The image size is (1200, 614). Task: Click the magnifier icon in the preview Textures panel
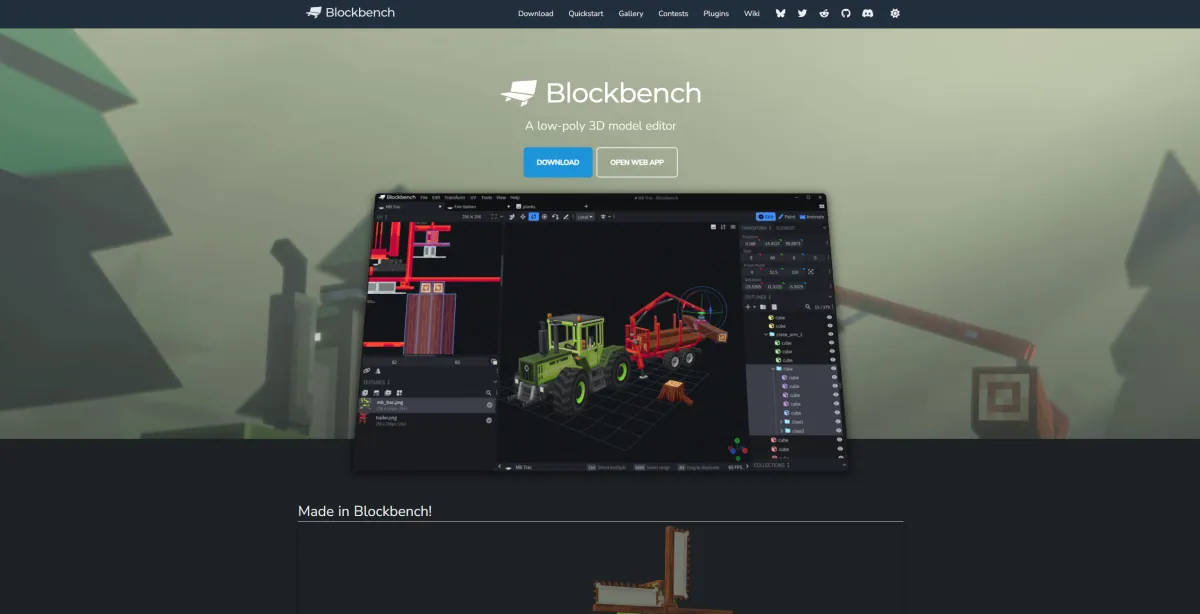(x=488, y=393)
